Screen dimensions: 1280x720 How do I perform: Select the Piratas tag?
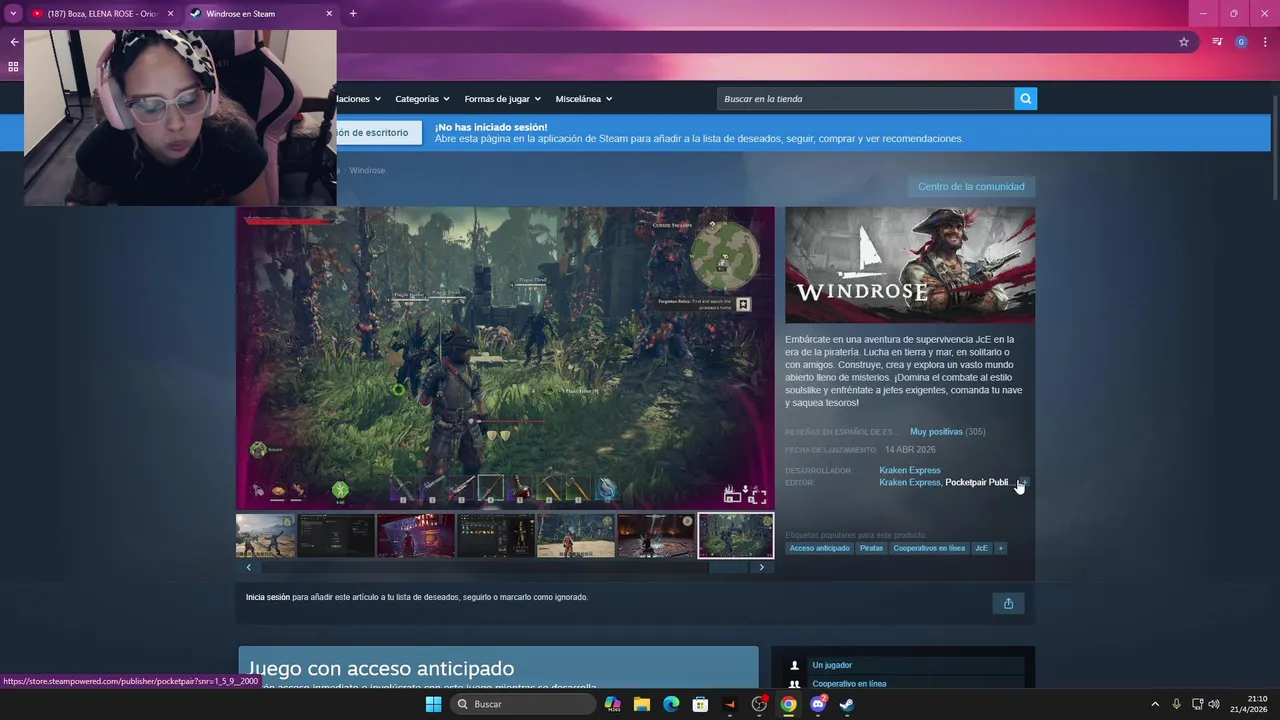coord(871,548)
